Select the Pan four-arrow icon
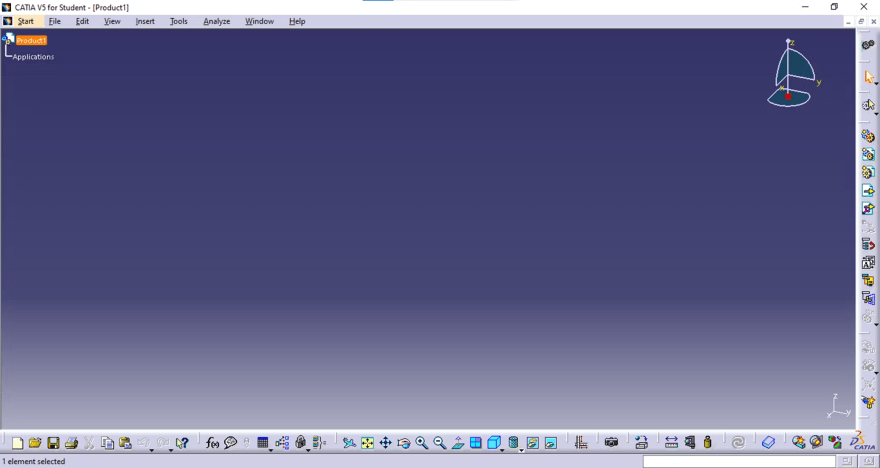Image resolution: width=880 pixels, height=468 pixels. coord(386,443)
